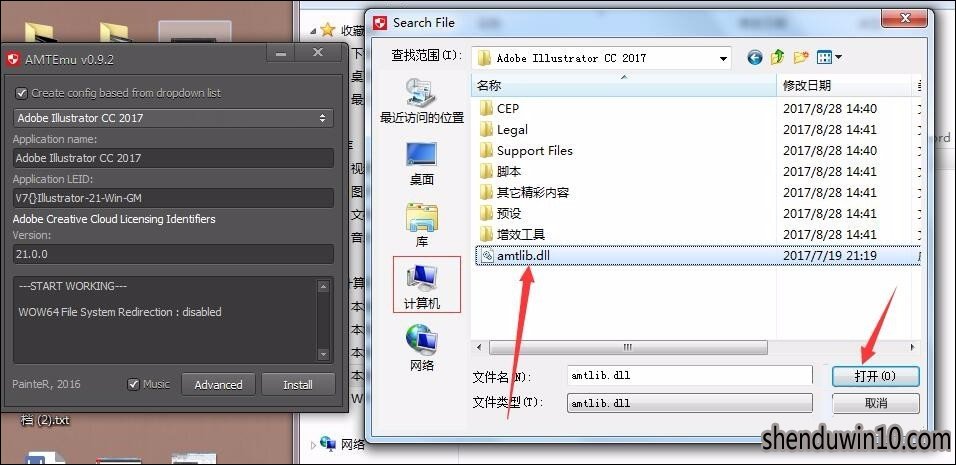Click the Adobe Creative Cloud Licensing Identifiers label
The image size is (956, 465).
click(x=114, y=219)
